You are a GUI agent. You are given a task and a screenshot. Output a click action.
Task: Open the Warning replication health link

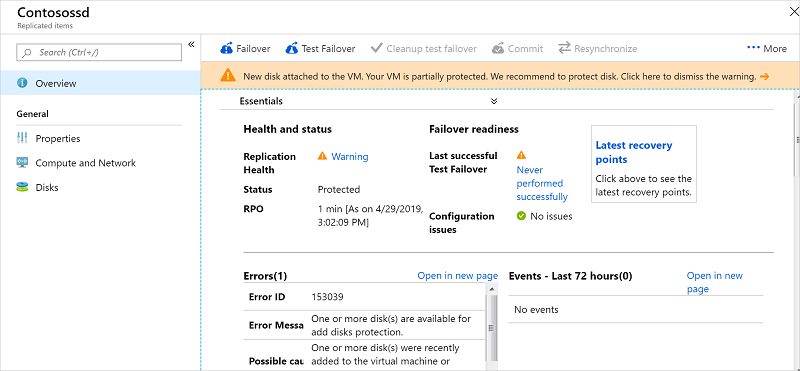tap(350, 157)
